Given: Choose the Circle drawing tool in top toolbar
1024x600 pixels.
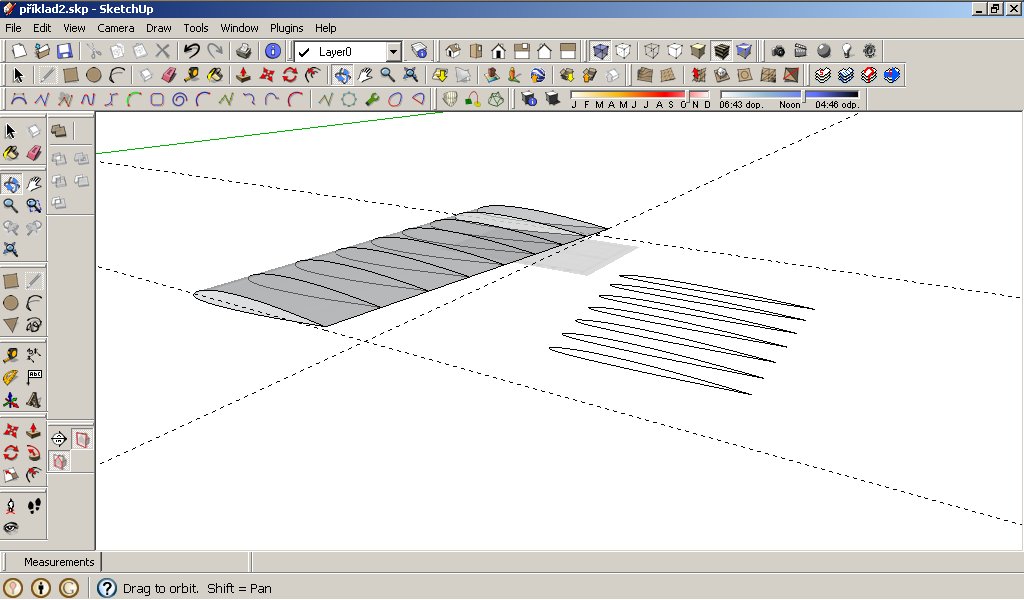Looking at the screenshot, I should click(94, 75).
